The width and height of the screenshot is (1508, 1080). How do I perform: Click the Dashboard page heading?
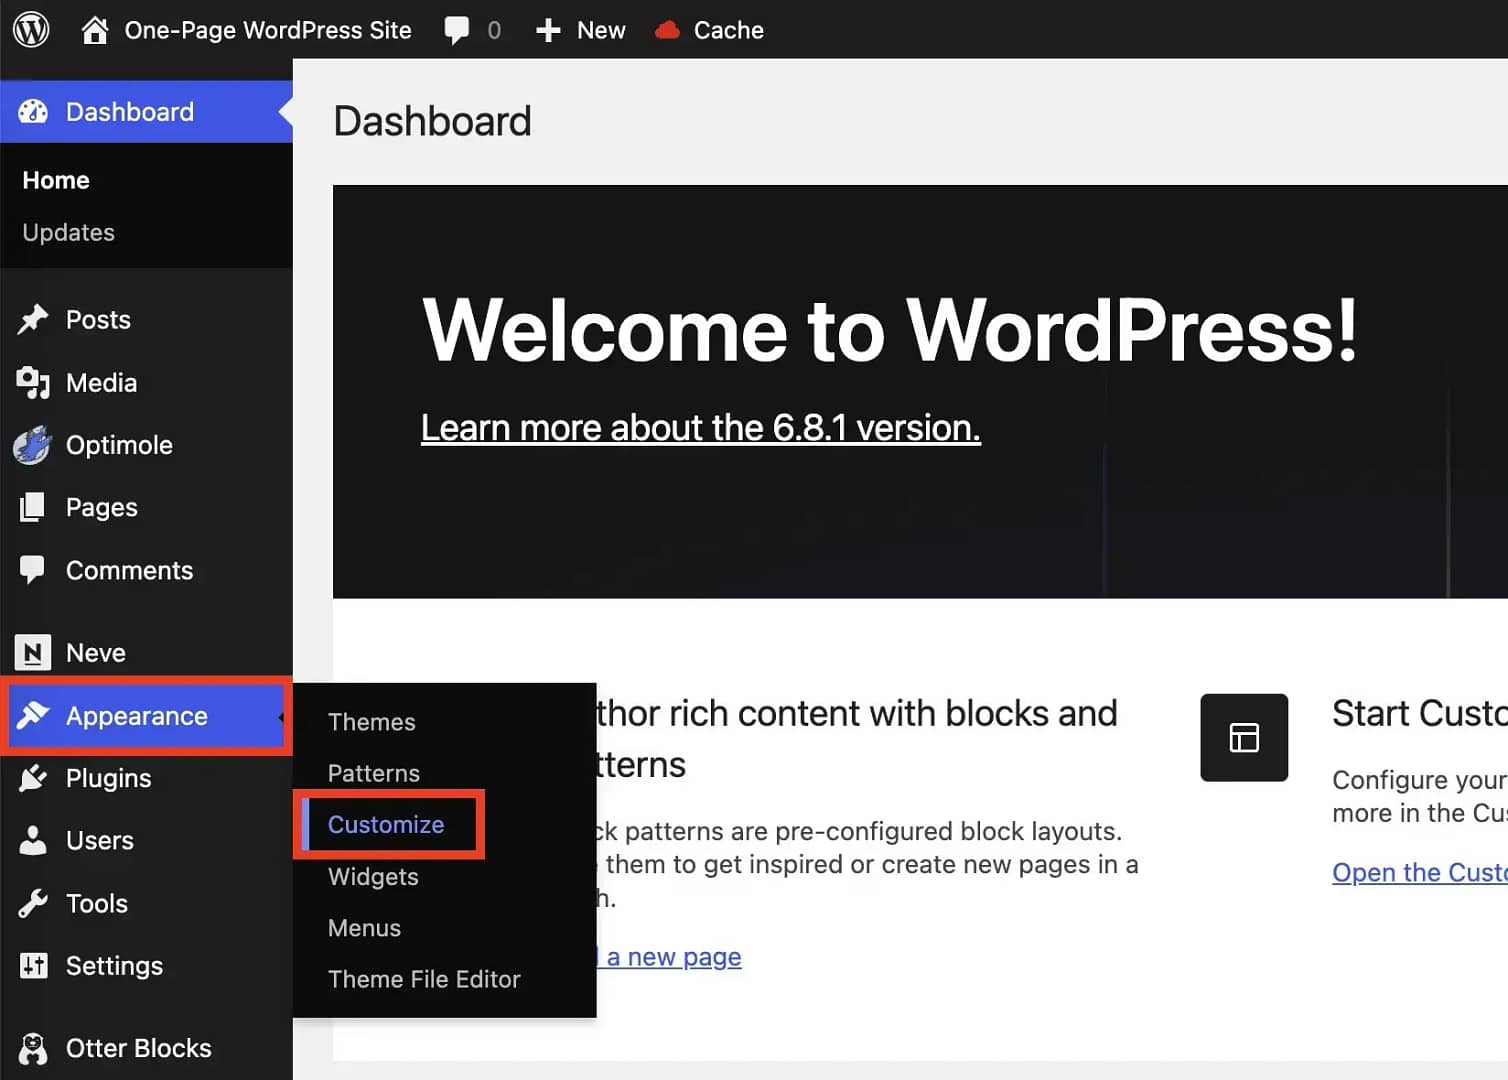[x=432, y=121]
